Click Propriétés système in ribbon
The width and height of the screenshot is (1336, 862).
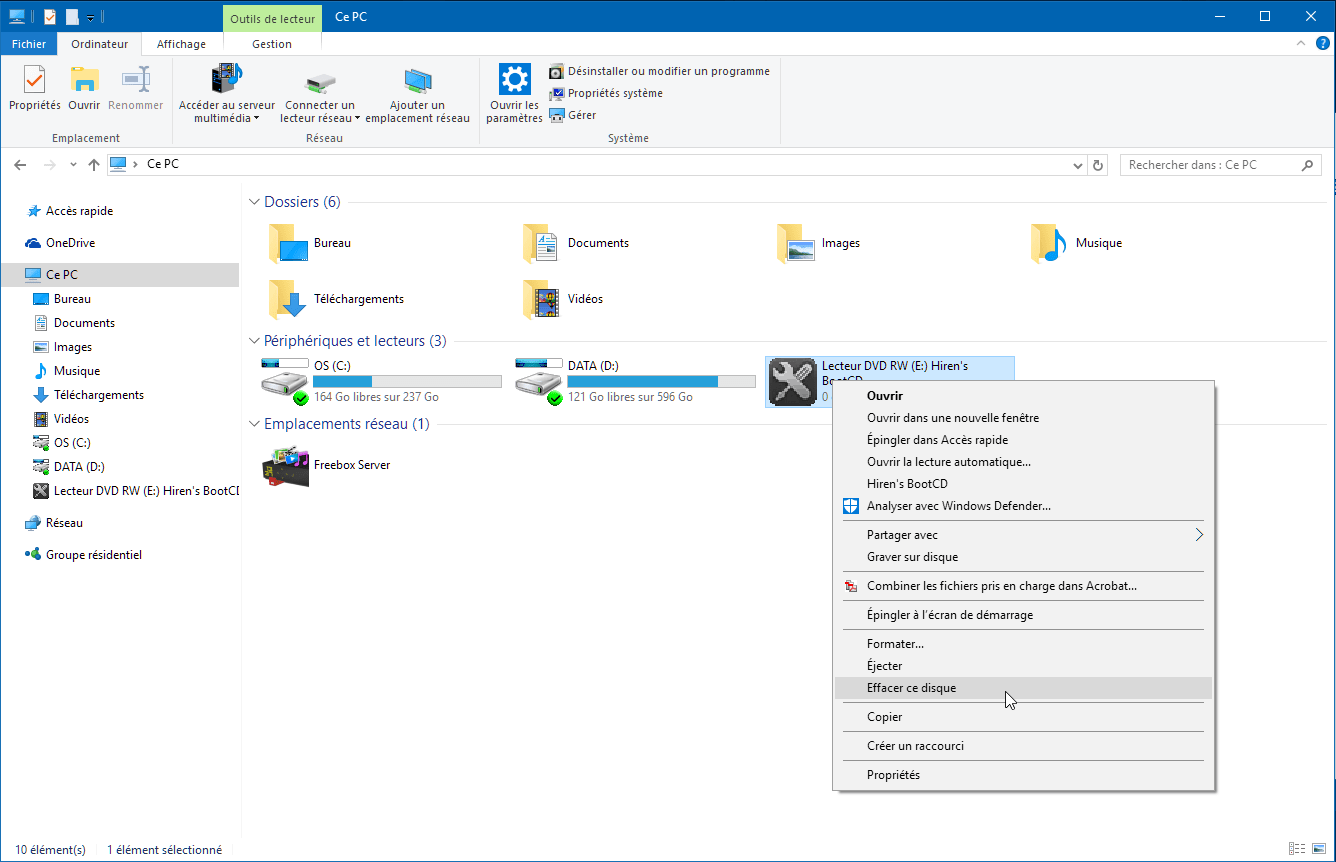[x=606, y=93]
